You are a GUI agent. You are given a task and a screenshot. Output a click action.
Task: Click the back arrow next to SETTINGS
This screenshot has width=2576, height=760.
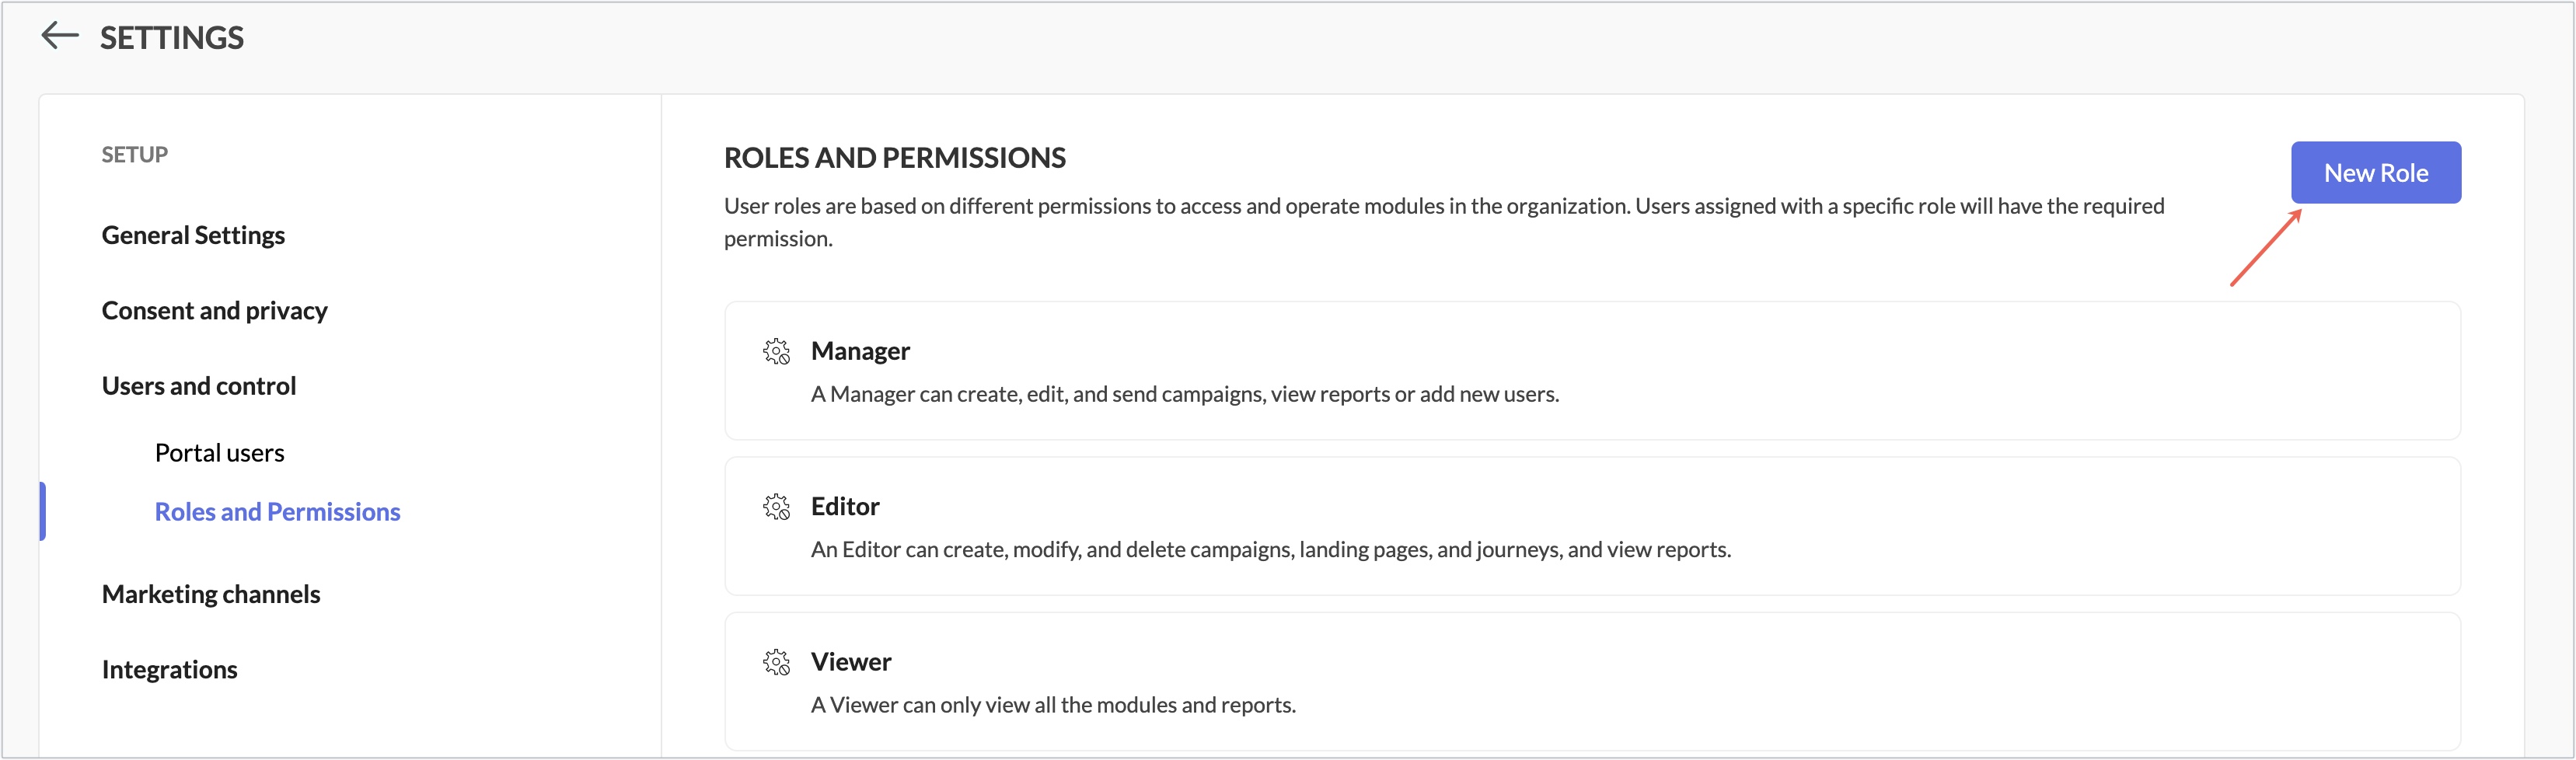coord(60,36)
